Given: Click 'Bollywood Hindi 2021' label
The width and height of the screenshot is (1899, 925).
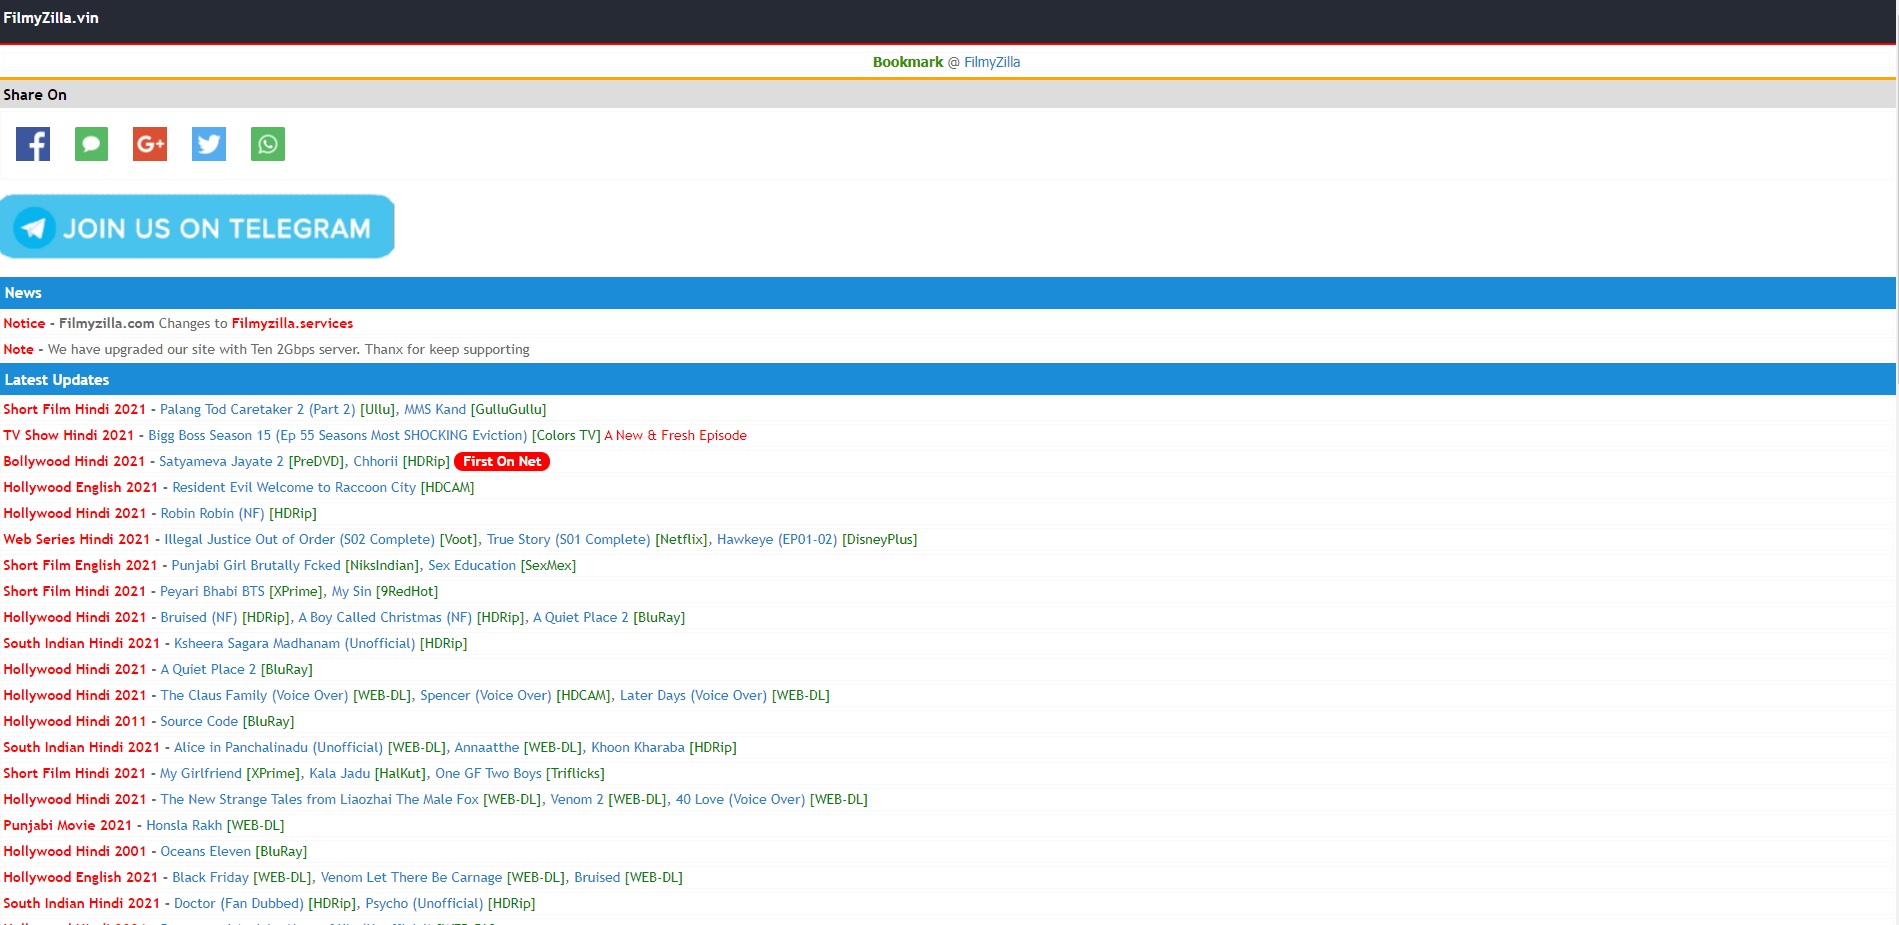Looking at the screenshot, I should coord(74,461).
